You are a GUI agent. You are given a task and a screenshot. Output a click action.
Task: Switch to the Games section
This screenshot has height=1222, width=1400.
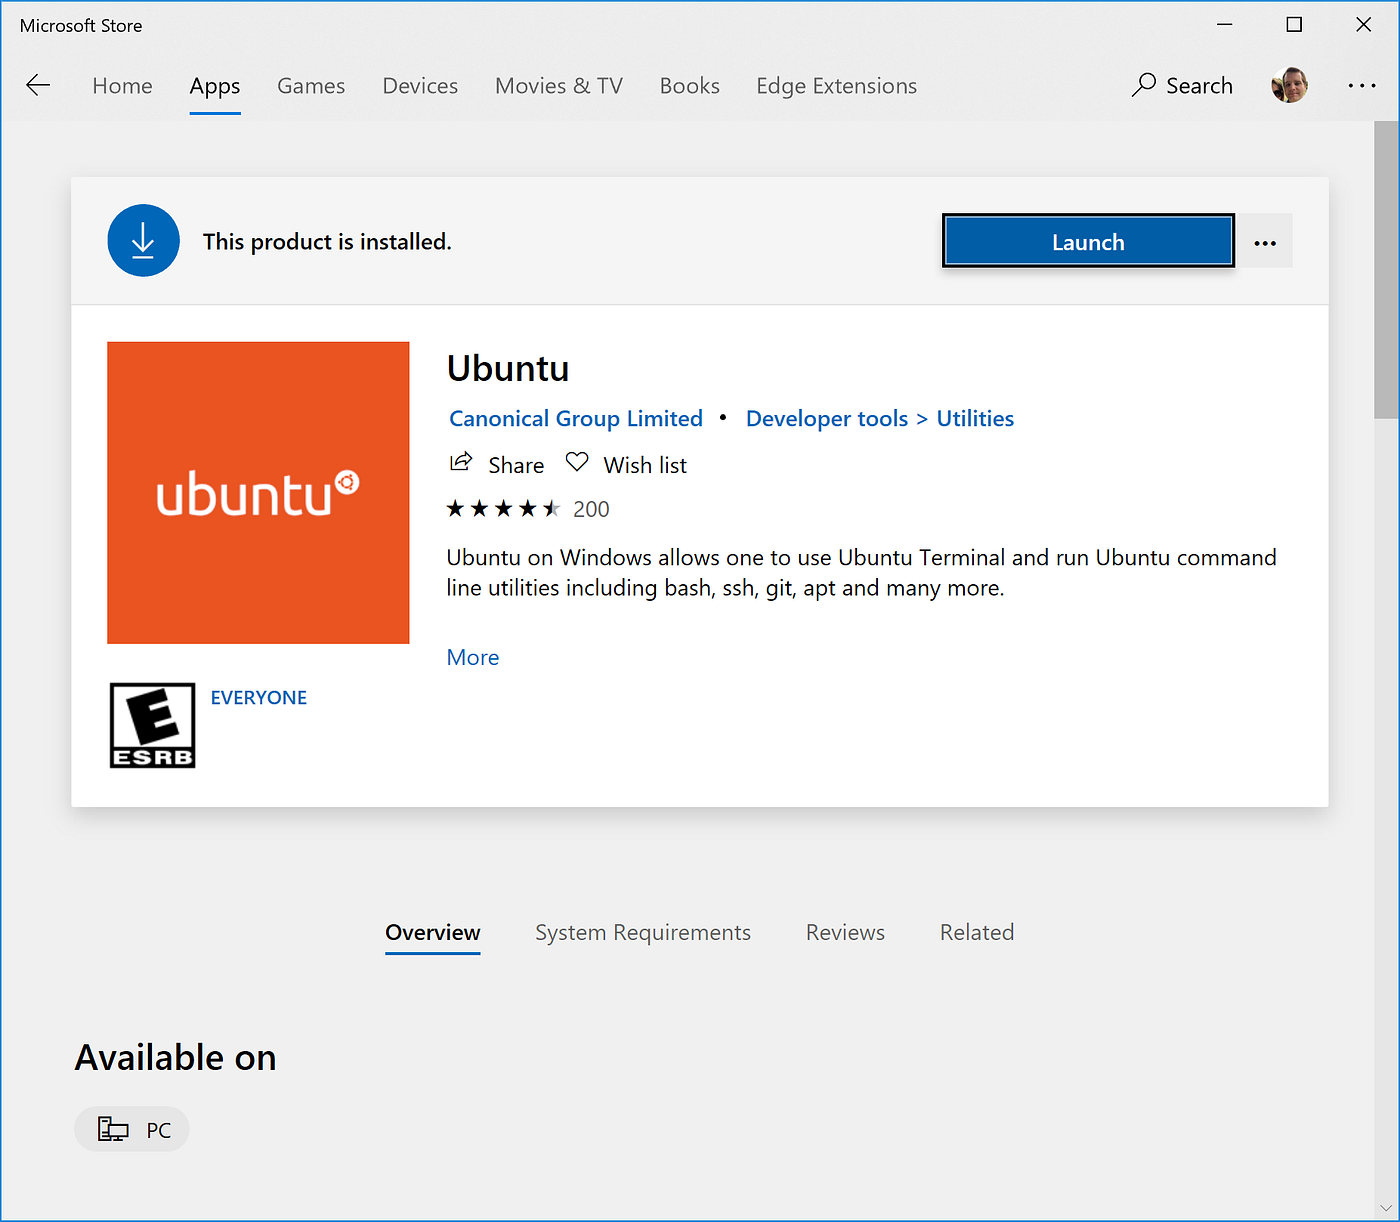click(311, 86)
